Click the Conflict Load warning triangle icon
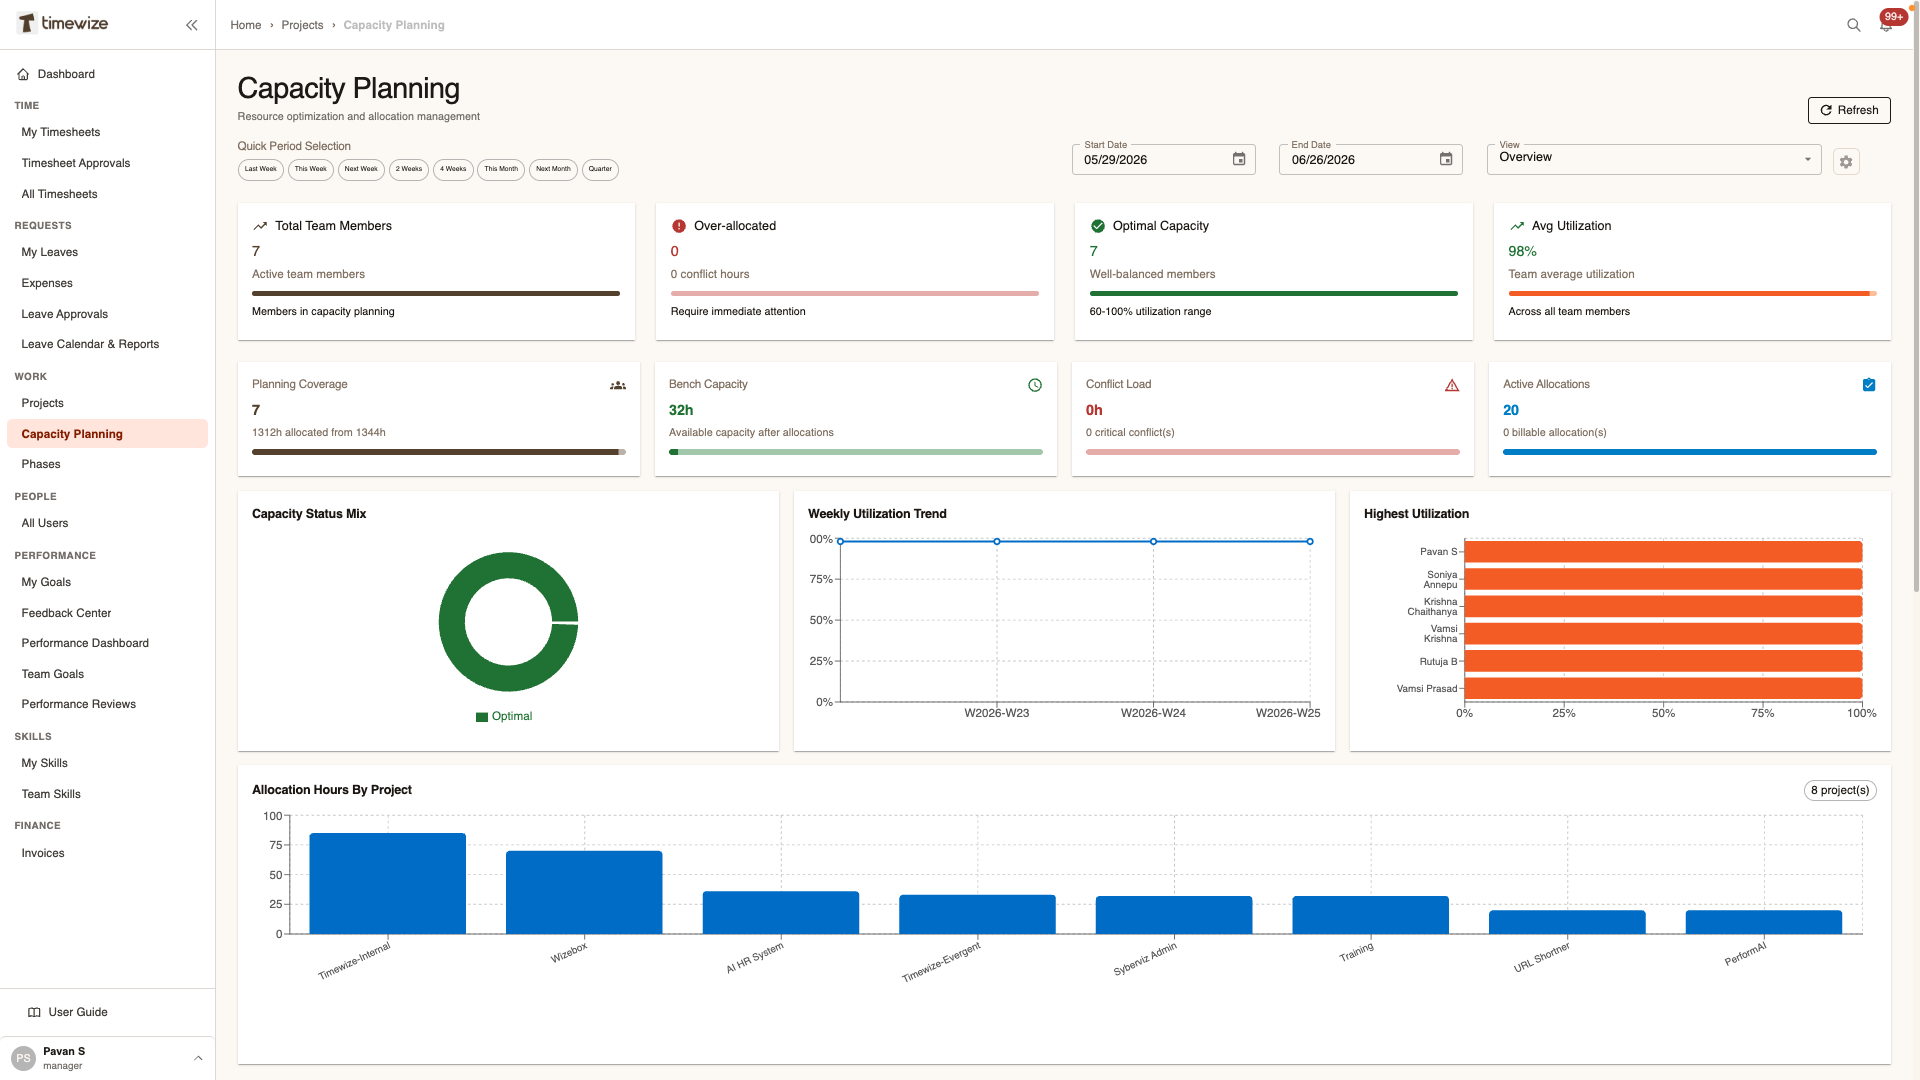Screen dimensions: 1920x1080 pos(1452,385)
